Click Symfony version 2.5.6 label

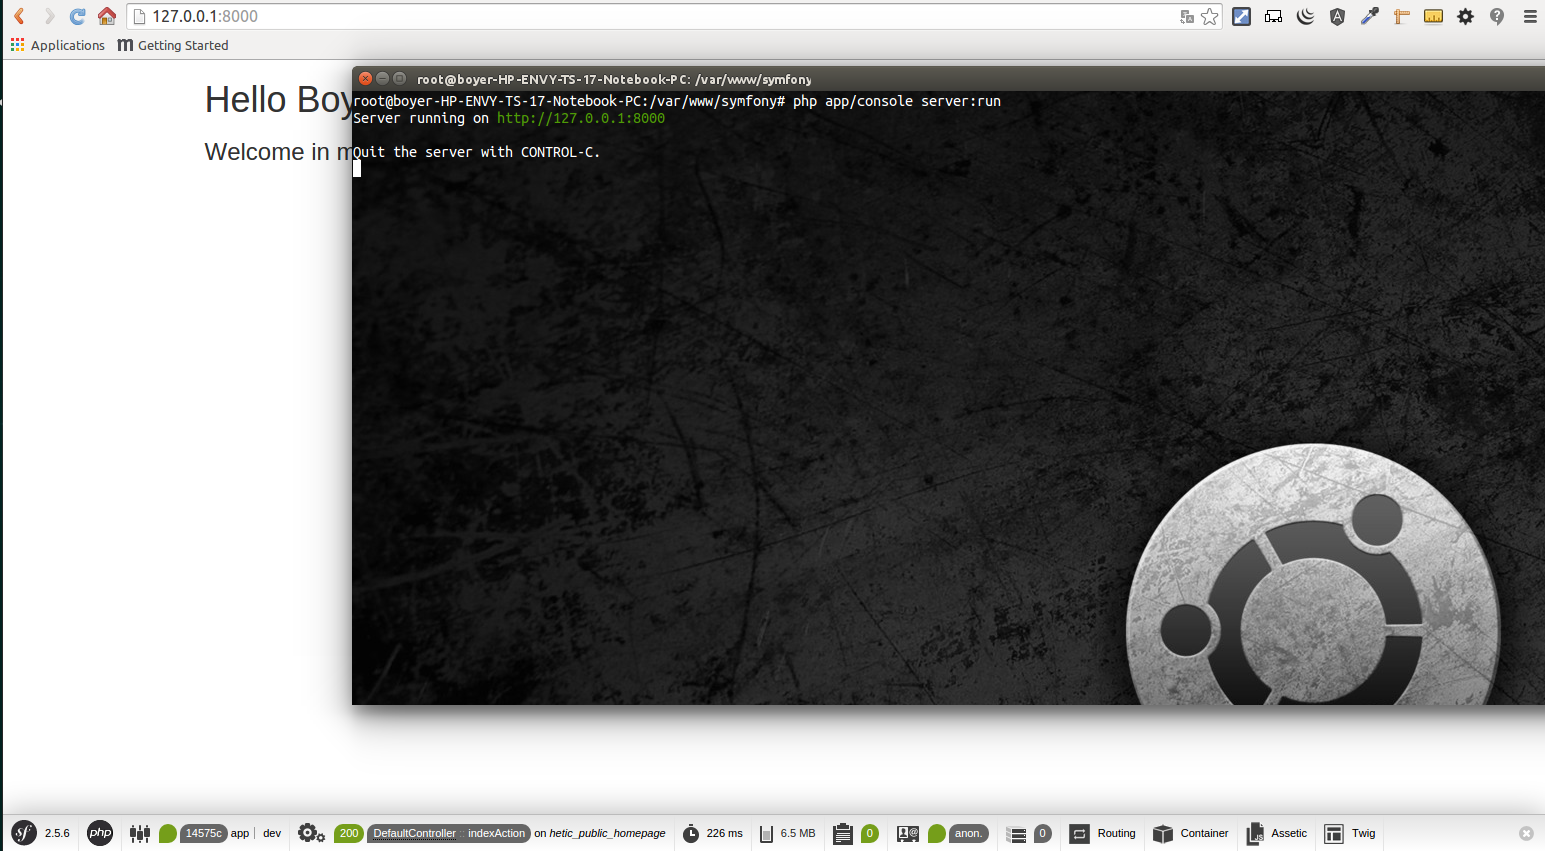coord(57,833)
